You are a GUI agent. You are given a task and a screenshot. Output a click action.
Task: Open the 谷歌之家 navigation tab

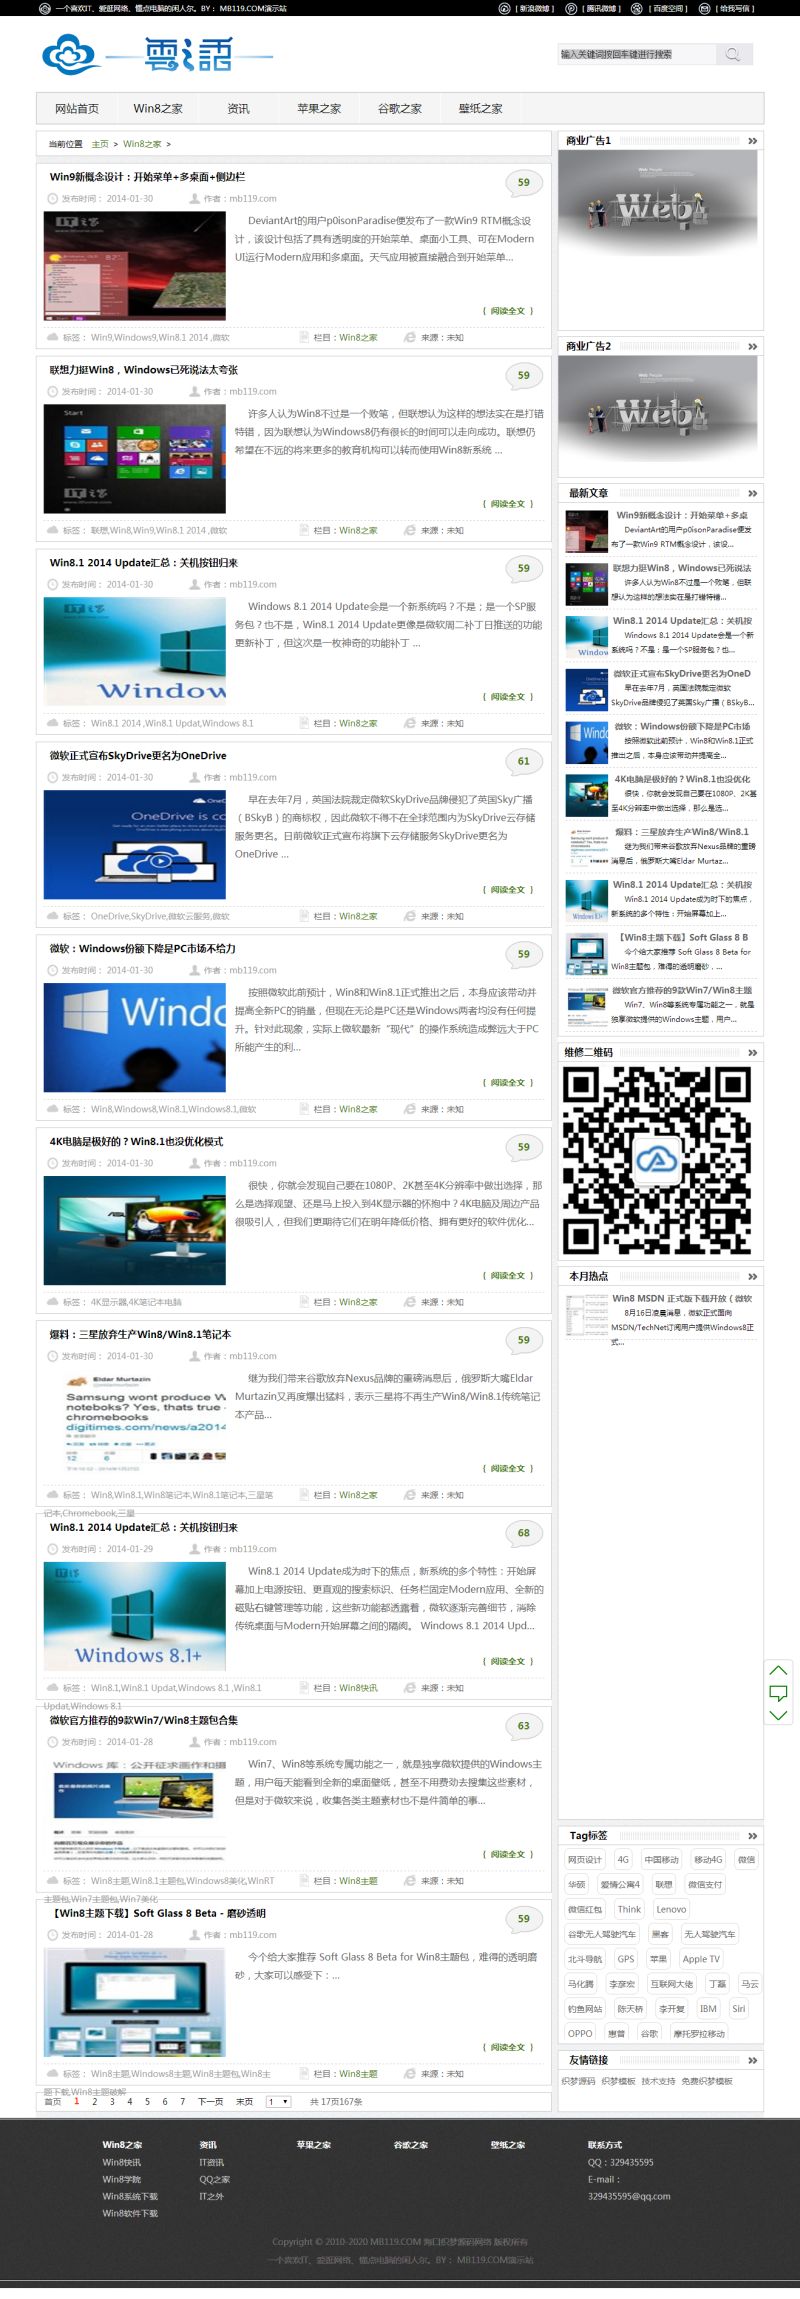[x=400, y=109]
